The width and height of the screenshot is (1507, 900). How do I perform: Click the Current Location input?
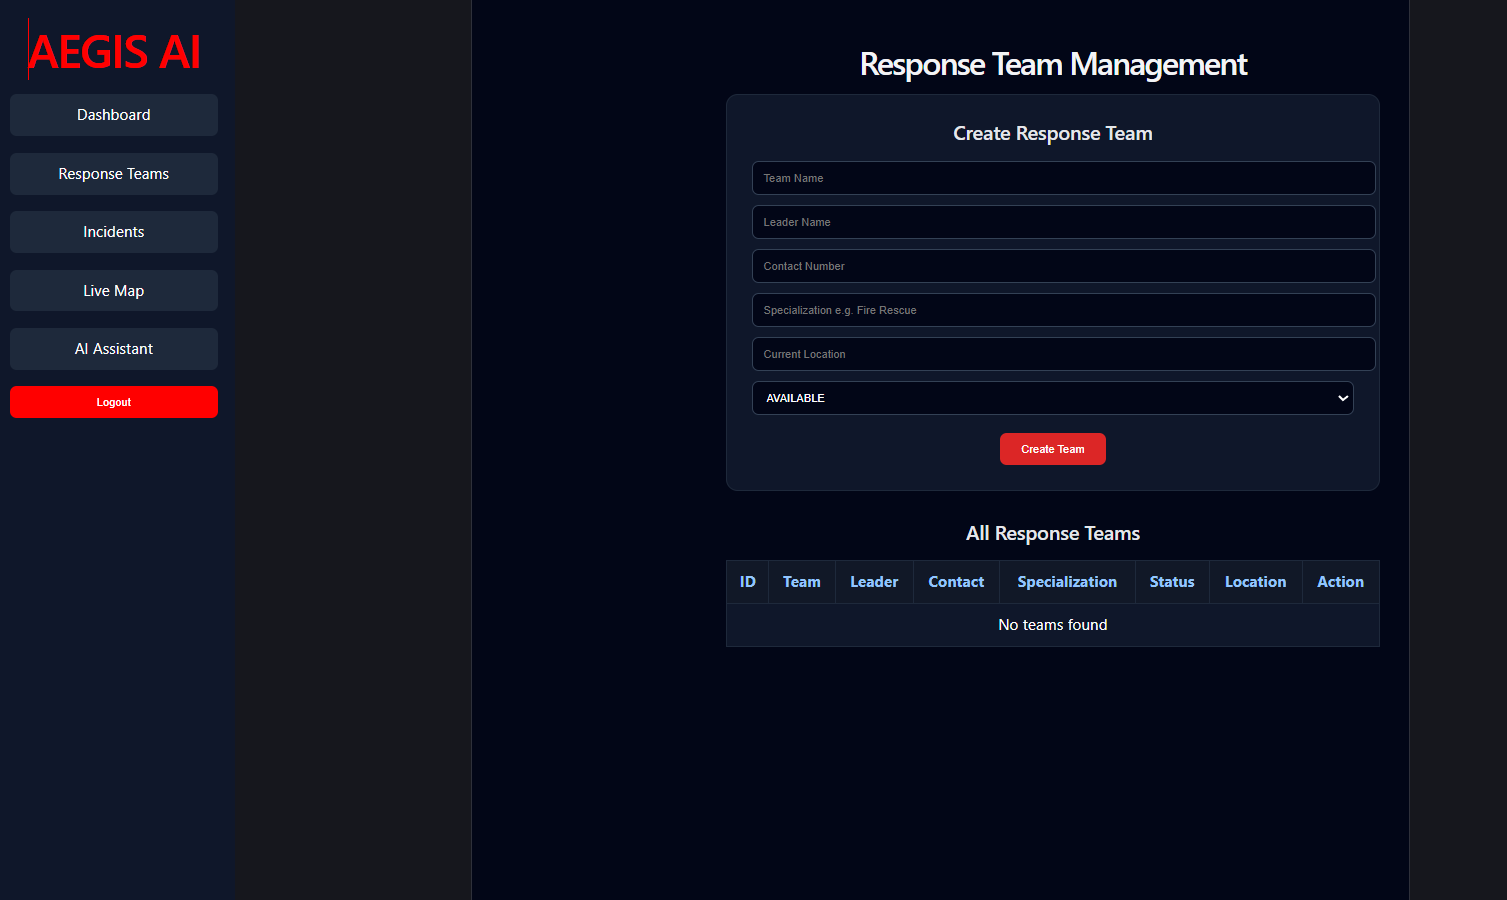point(1063,354)
